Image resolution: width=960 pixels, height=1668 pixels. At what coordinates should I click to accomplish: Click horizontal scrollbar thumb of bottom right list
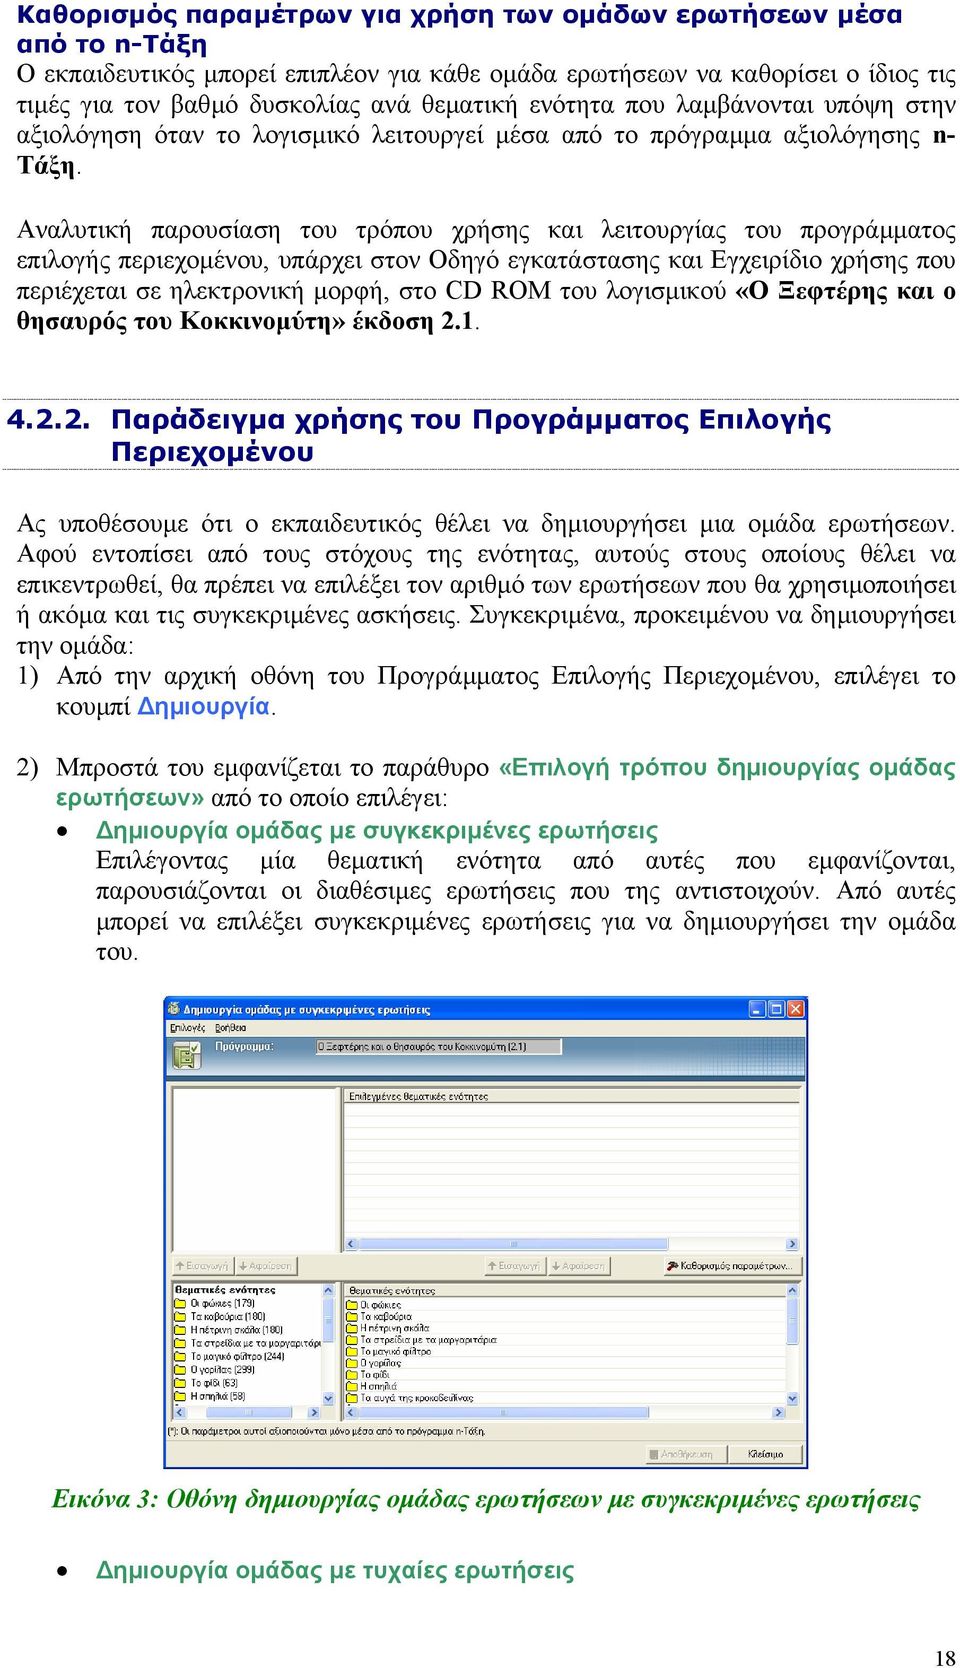click(504, 1413)
